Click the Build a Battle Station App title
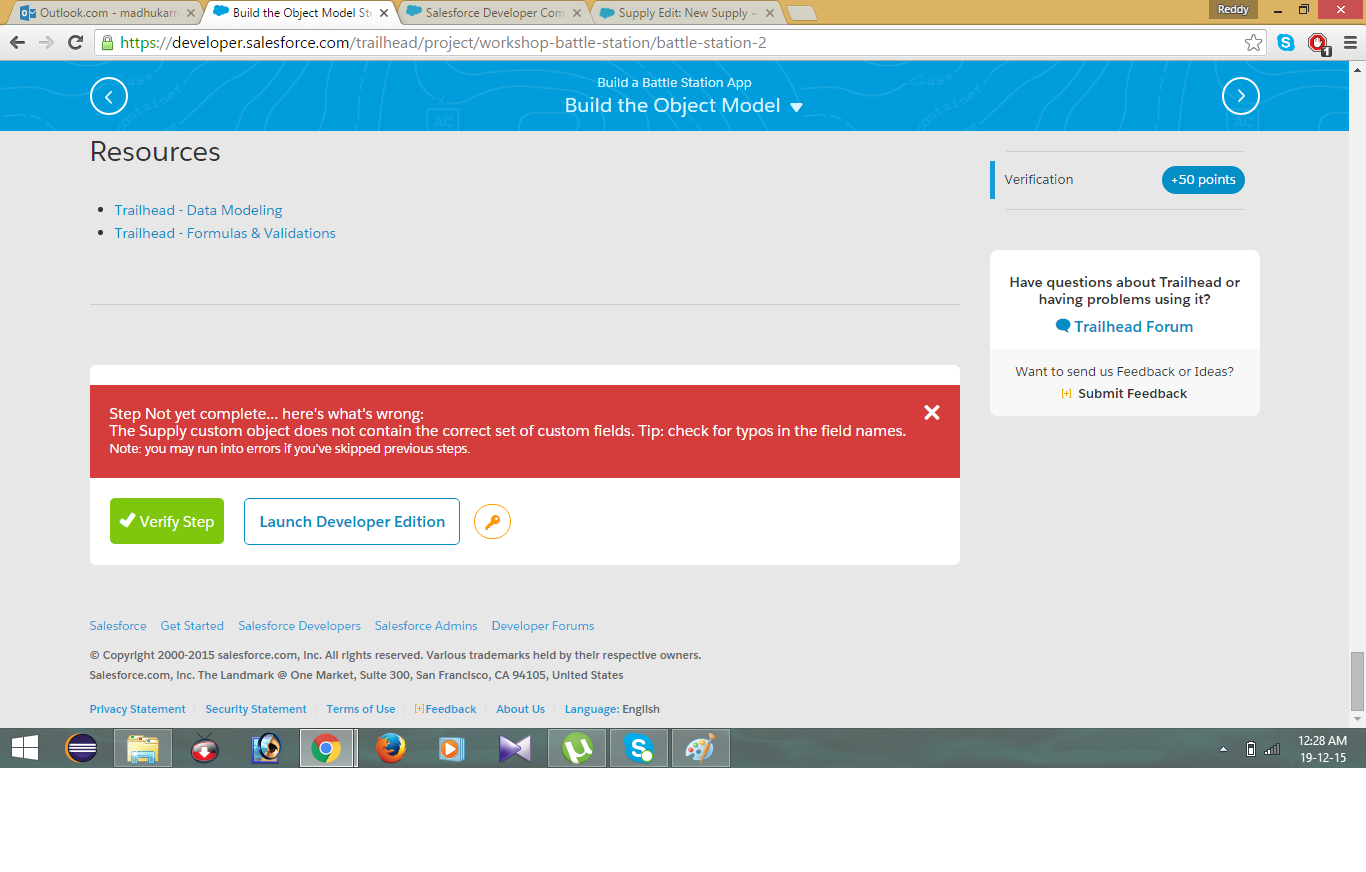1366x872 pixels. (675, 83)
